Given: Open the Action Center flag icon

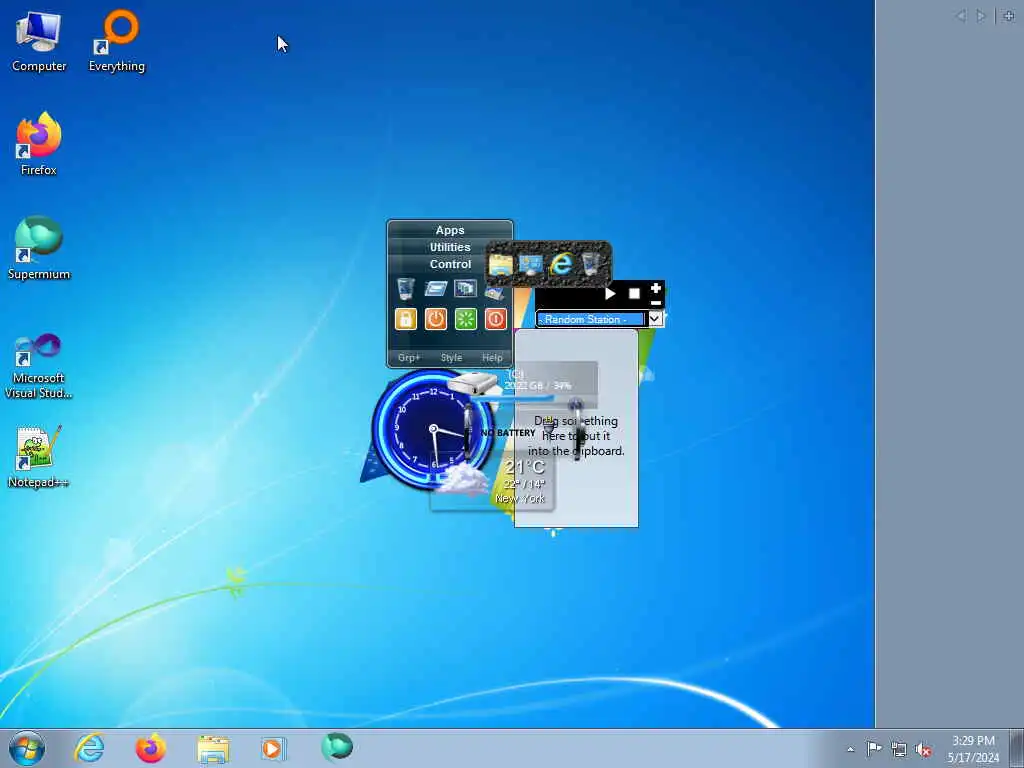Looking at the screenshot, I should click(x=874, y=748).
